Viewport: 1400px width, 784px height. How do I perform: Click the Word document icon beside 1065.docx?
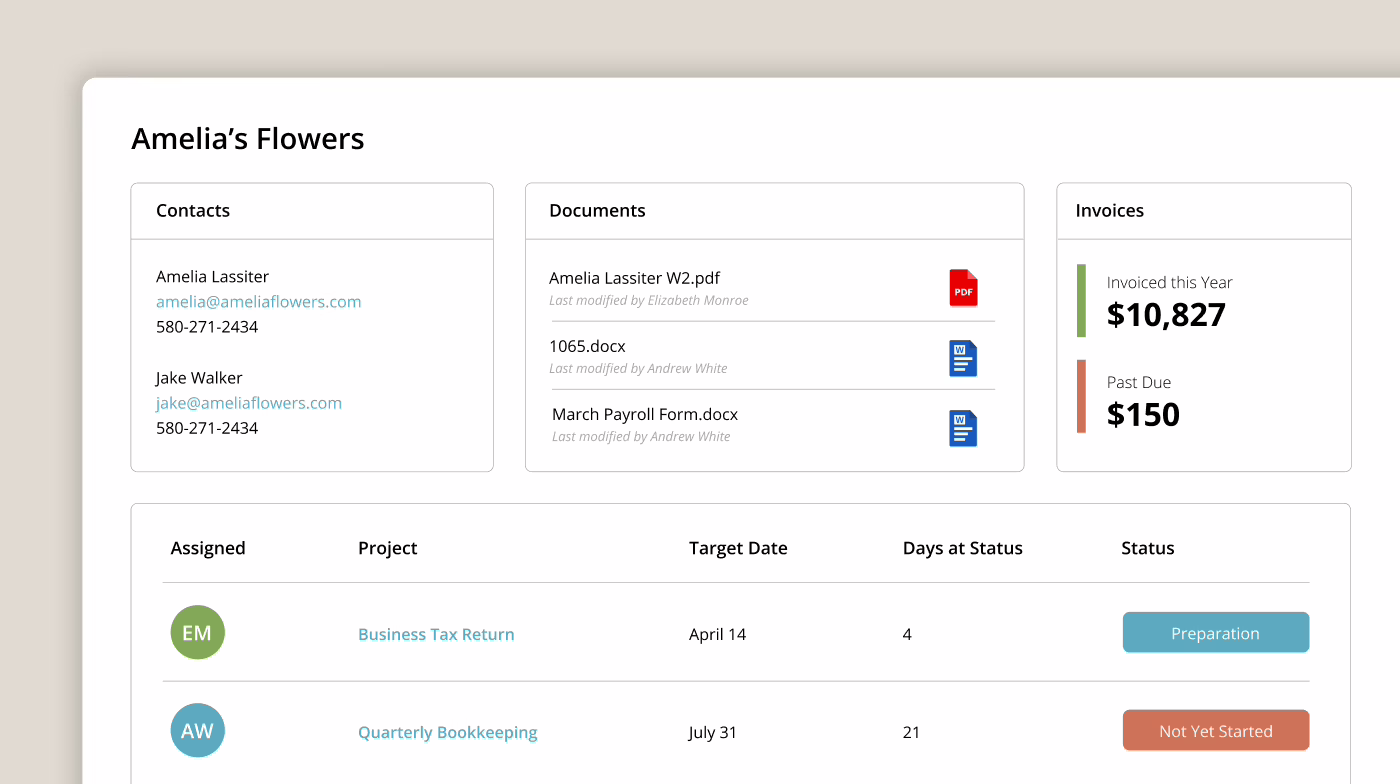coord(962,358)
